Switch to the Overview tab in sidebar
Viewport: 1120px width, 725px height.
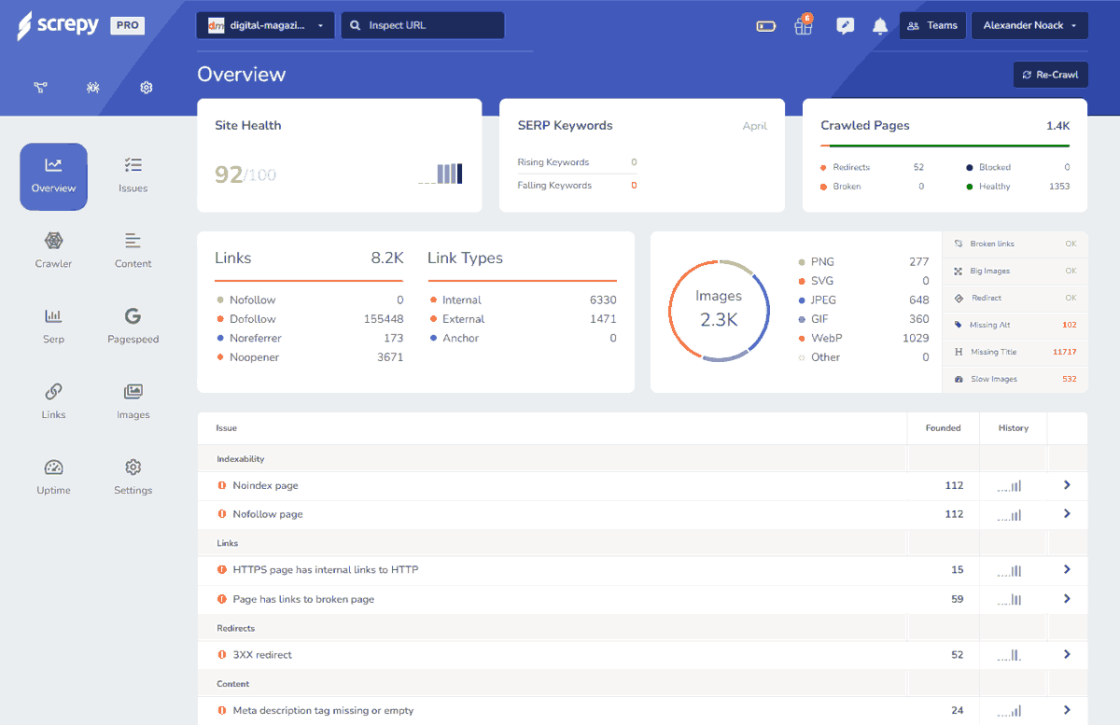[x=53, y=176]
